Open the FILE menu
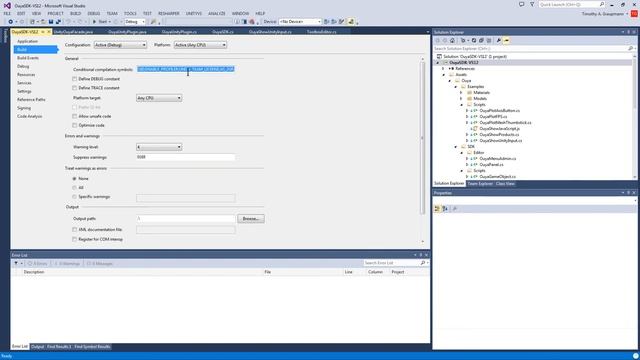The width and height of the screenshot is (640, 360). click(7, 13)
